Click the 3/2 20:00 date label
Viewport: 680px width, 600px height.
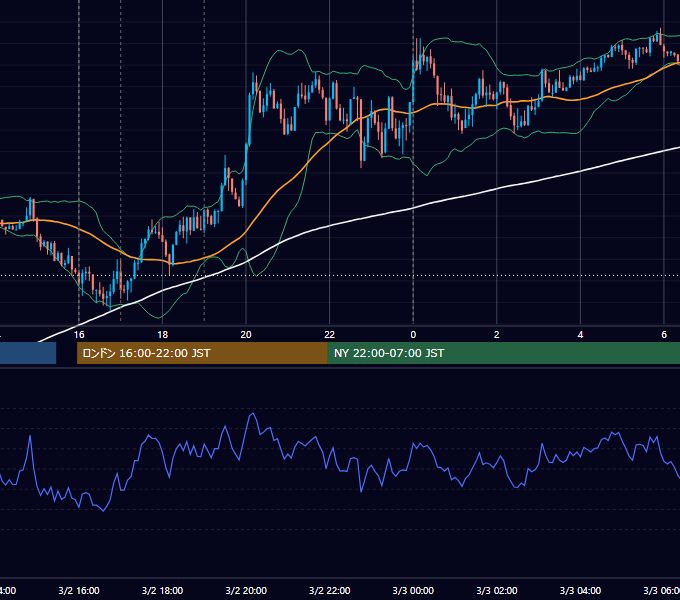(246, 590)
